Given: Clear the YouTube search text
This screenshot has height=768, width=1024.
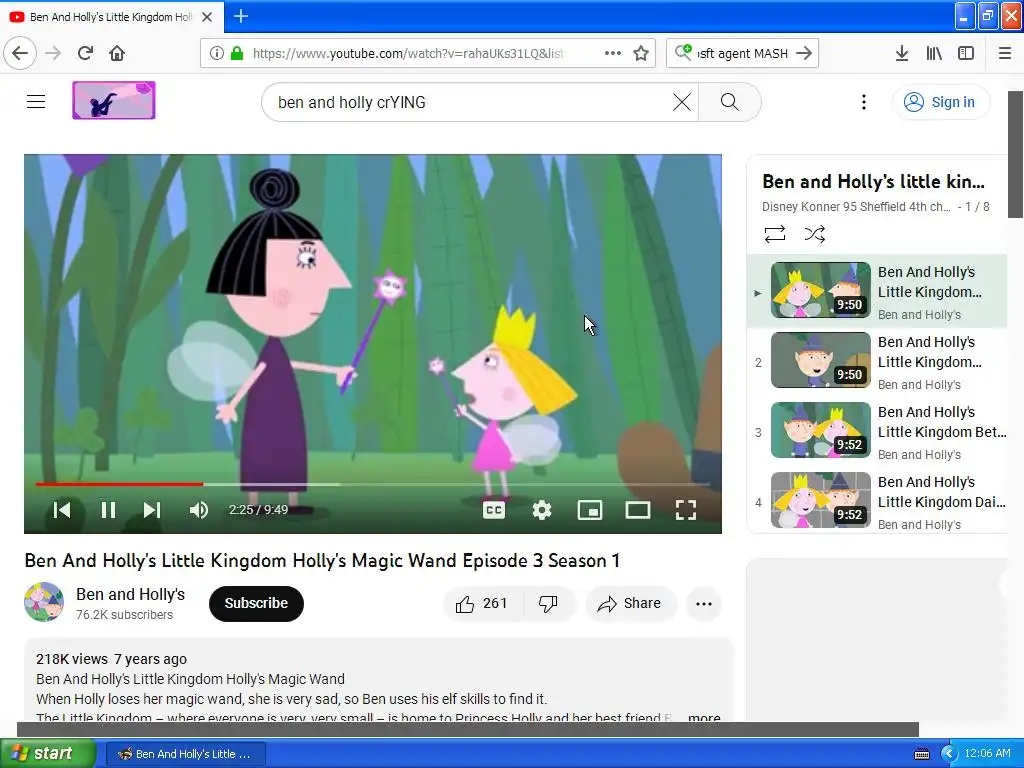Looking at the screenshot, I should click(x=682, y=102).
